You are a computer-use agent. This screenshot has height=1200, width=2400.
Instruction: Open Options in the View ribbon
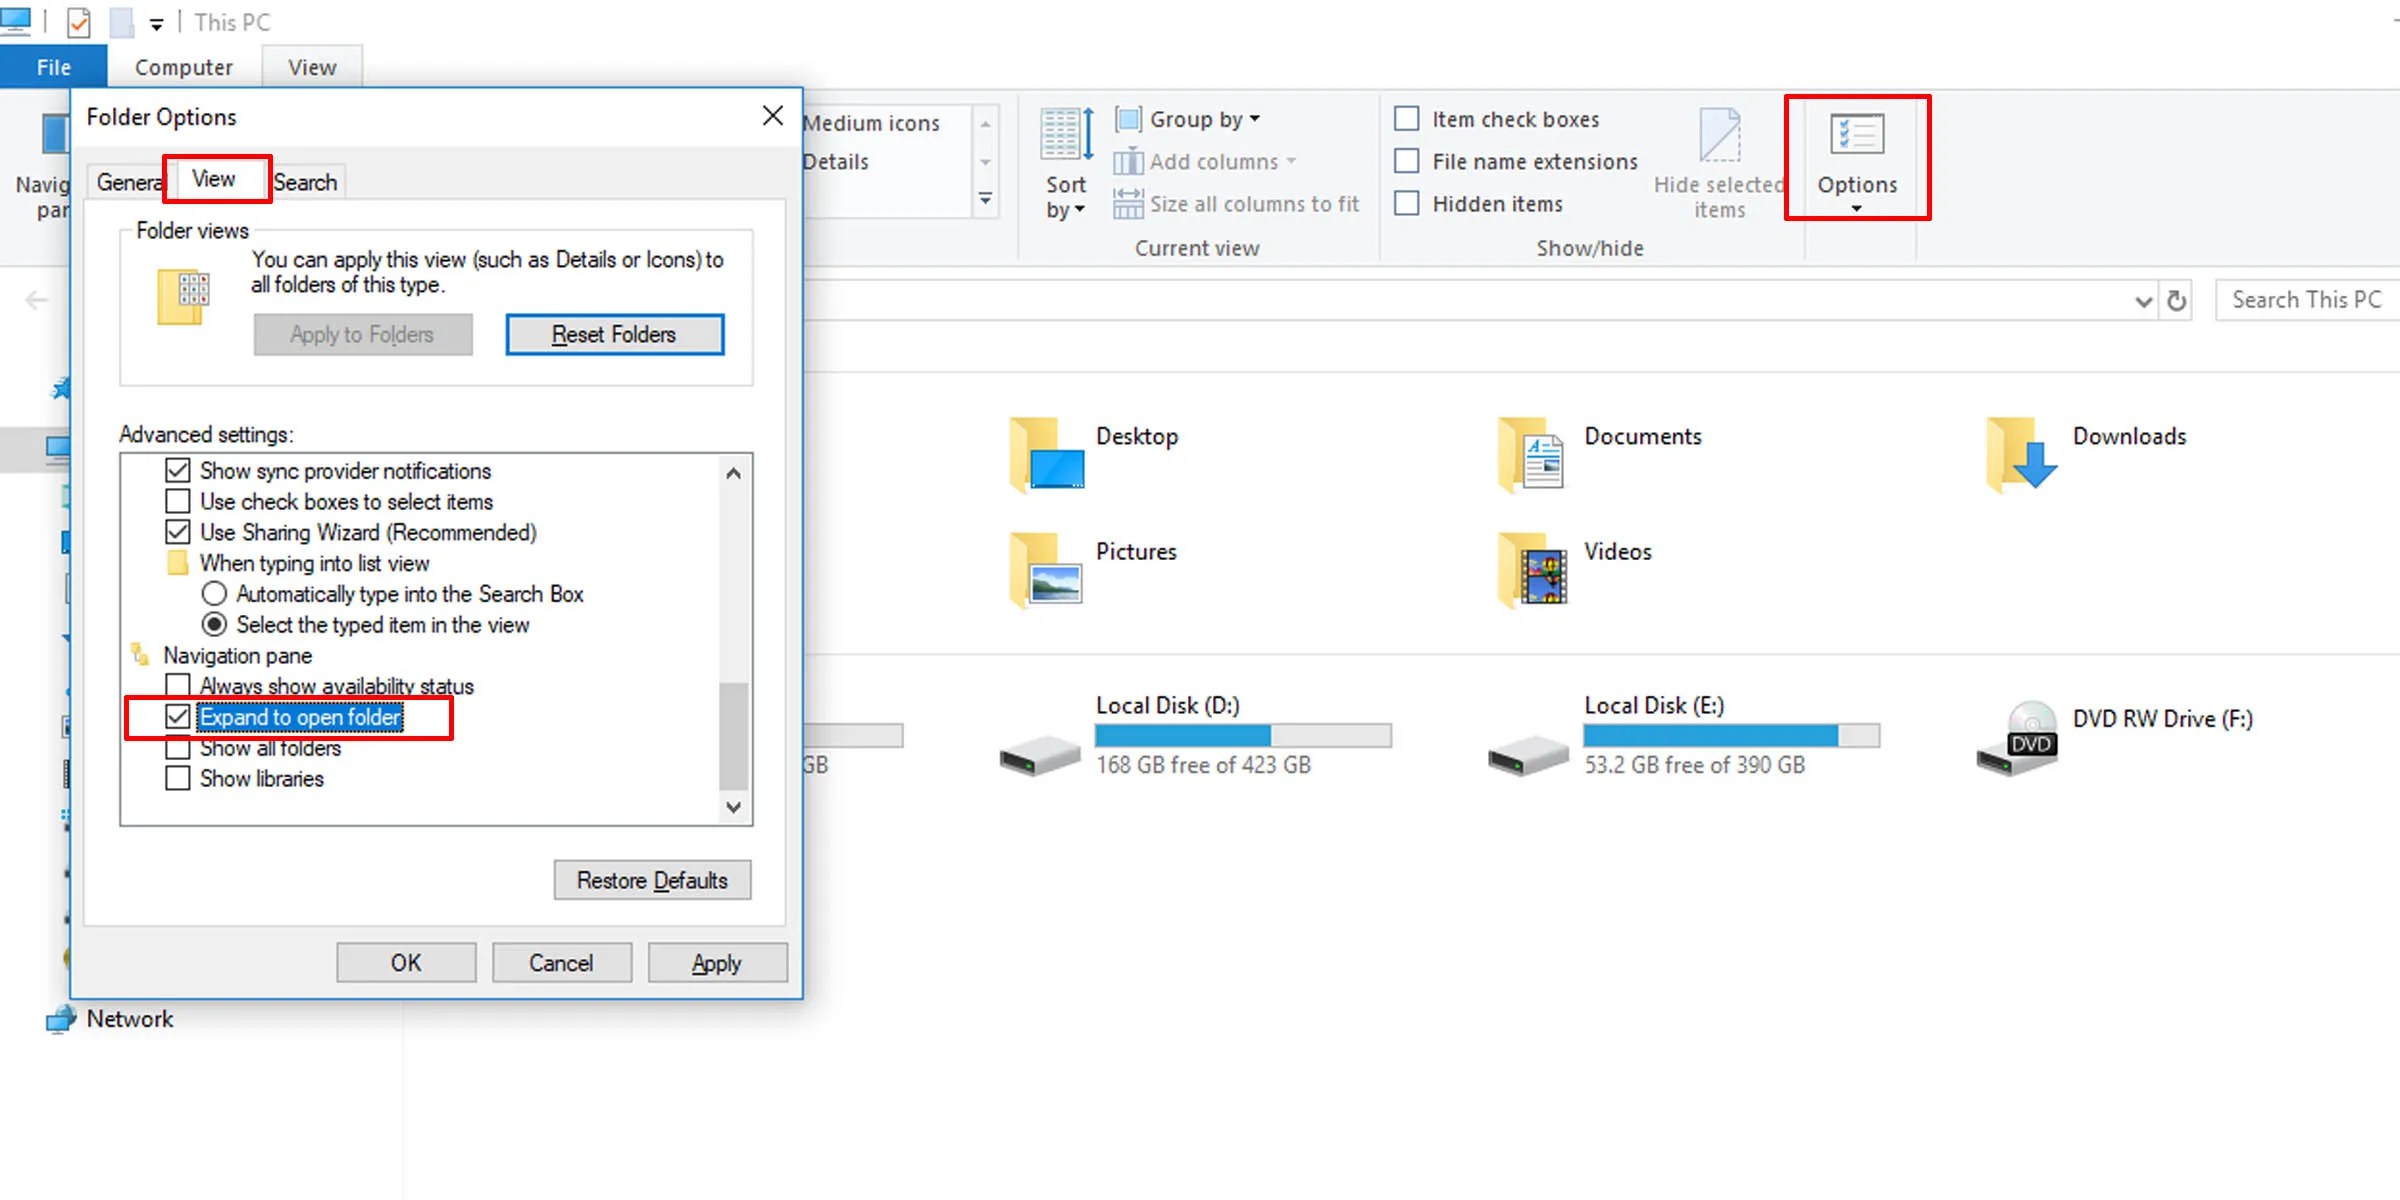click(1857, 160)
